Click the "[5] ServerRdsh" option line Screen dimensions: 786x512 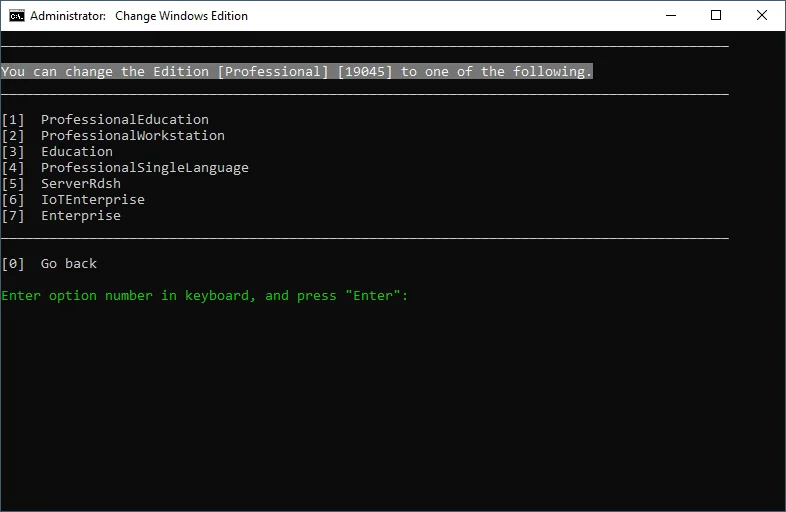(x=61, y=184)
